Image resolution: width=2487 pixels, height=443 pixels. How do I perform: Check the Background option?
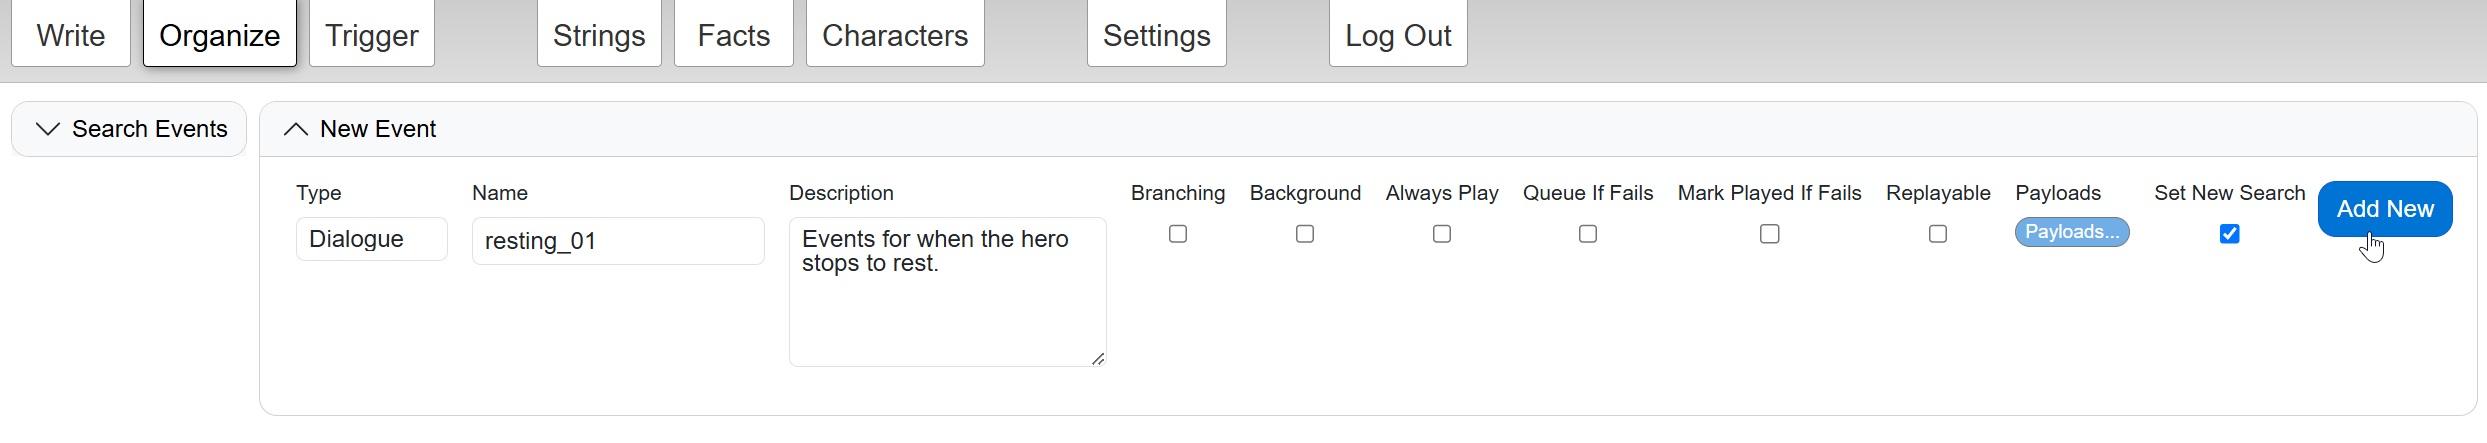(x=1305, y=234)
